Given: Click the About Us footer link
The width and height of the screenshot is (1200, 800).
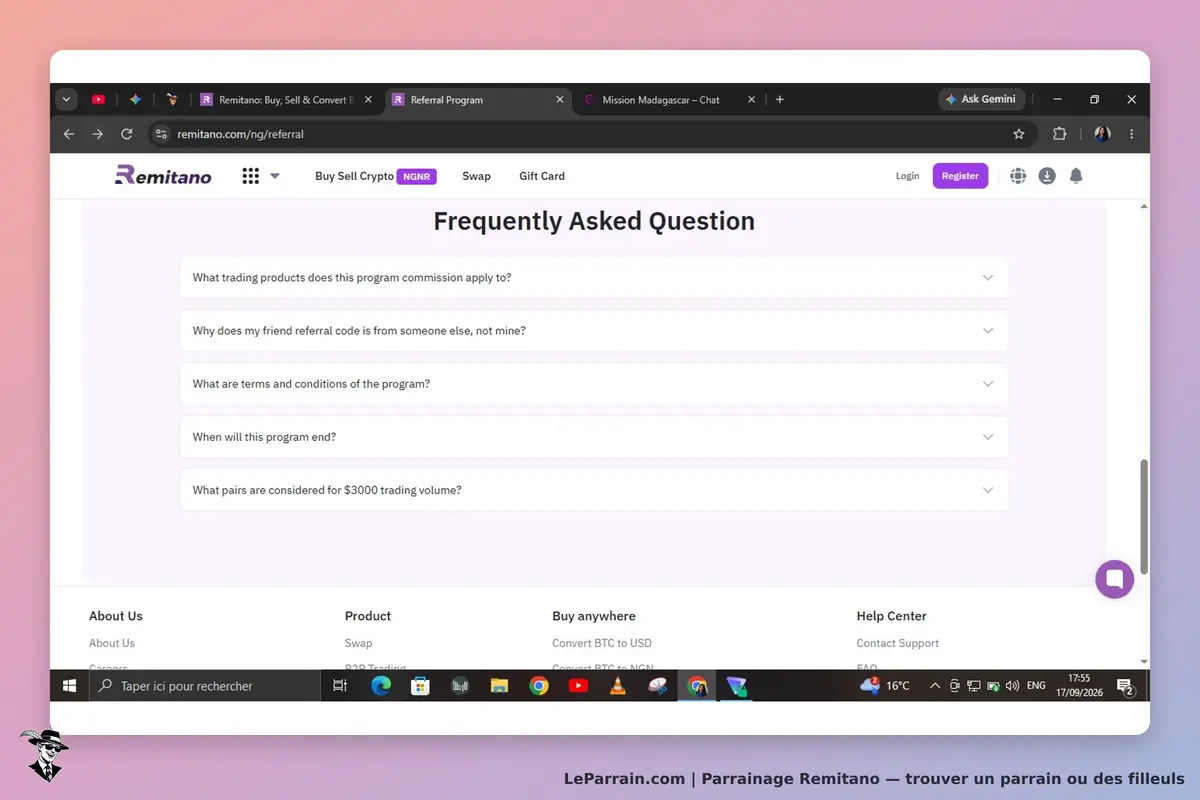Looking at the screenshot, I should tap(112, 643).
